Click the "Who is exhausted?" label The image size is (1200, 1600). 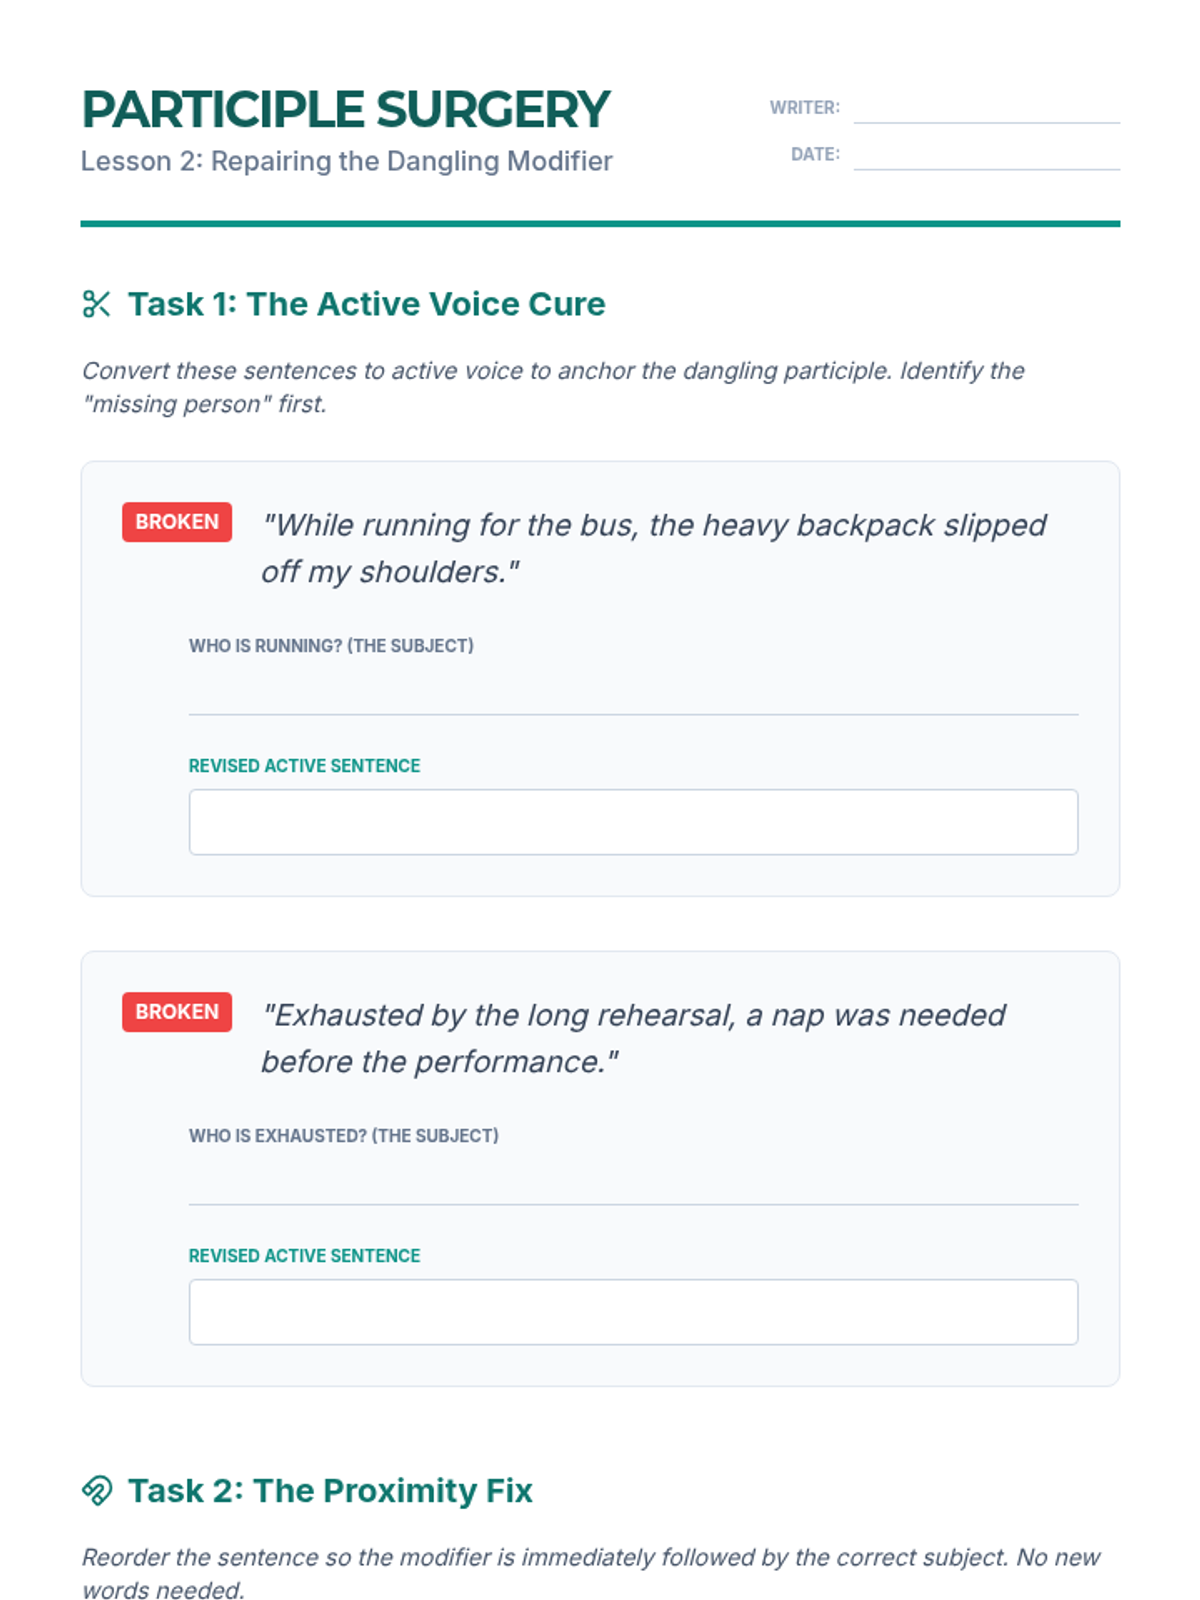click(343, 1136)
